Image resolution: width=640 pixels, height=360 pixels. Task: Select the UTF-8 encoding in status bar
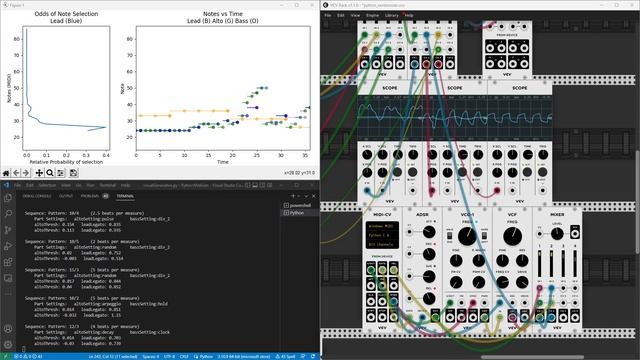[169, 356]
